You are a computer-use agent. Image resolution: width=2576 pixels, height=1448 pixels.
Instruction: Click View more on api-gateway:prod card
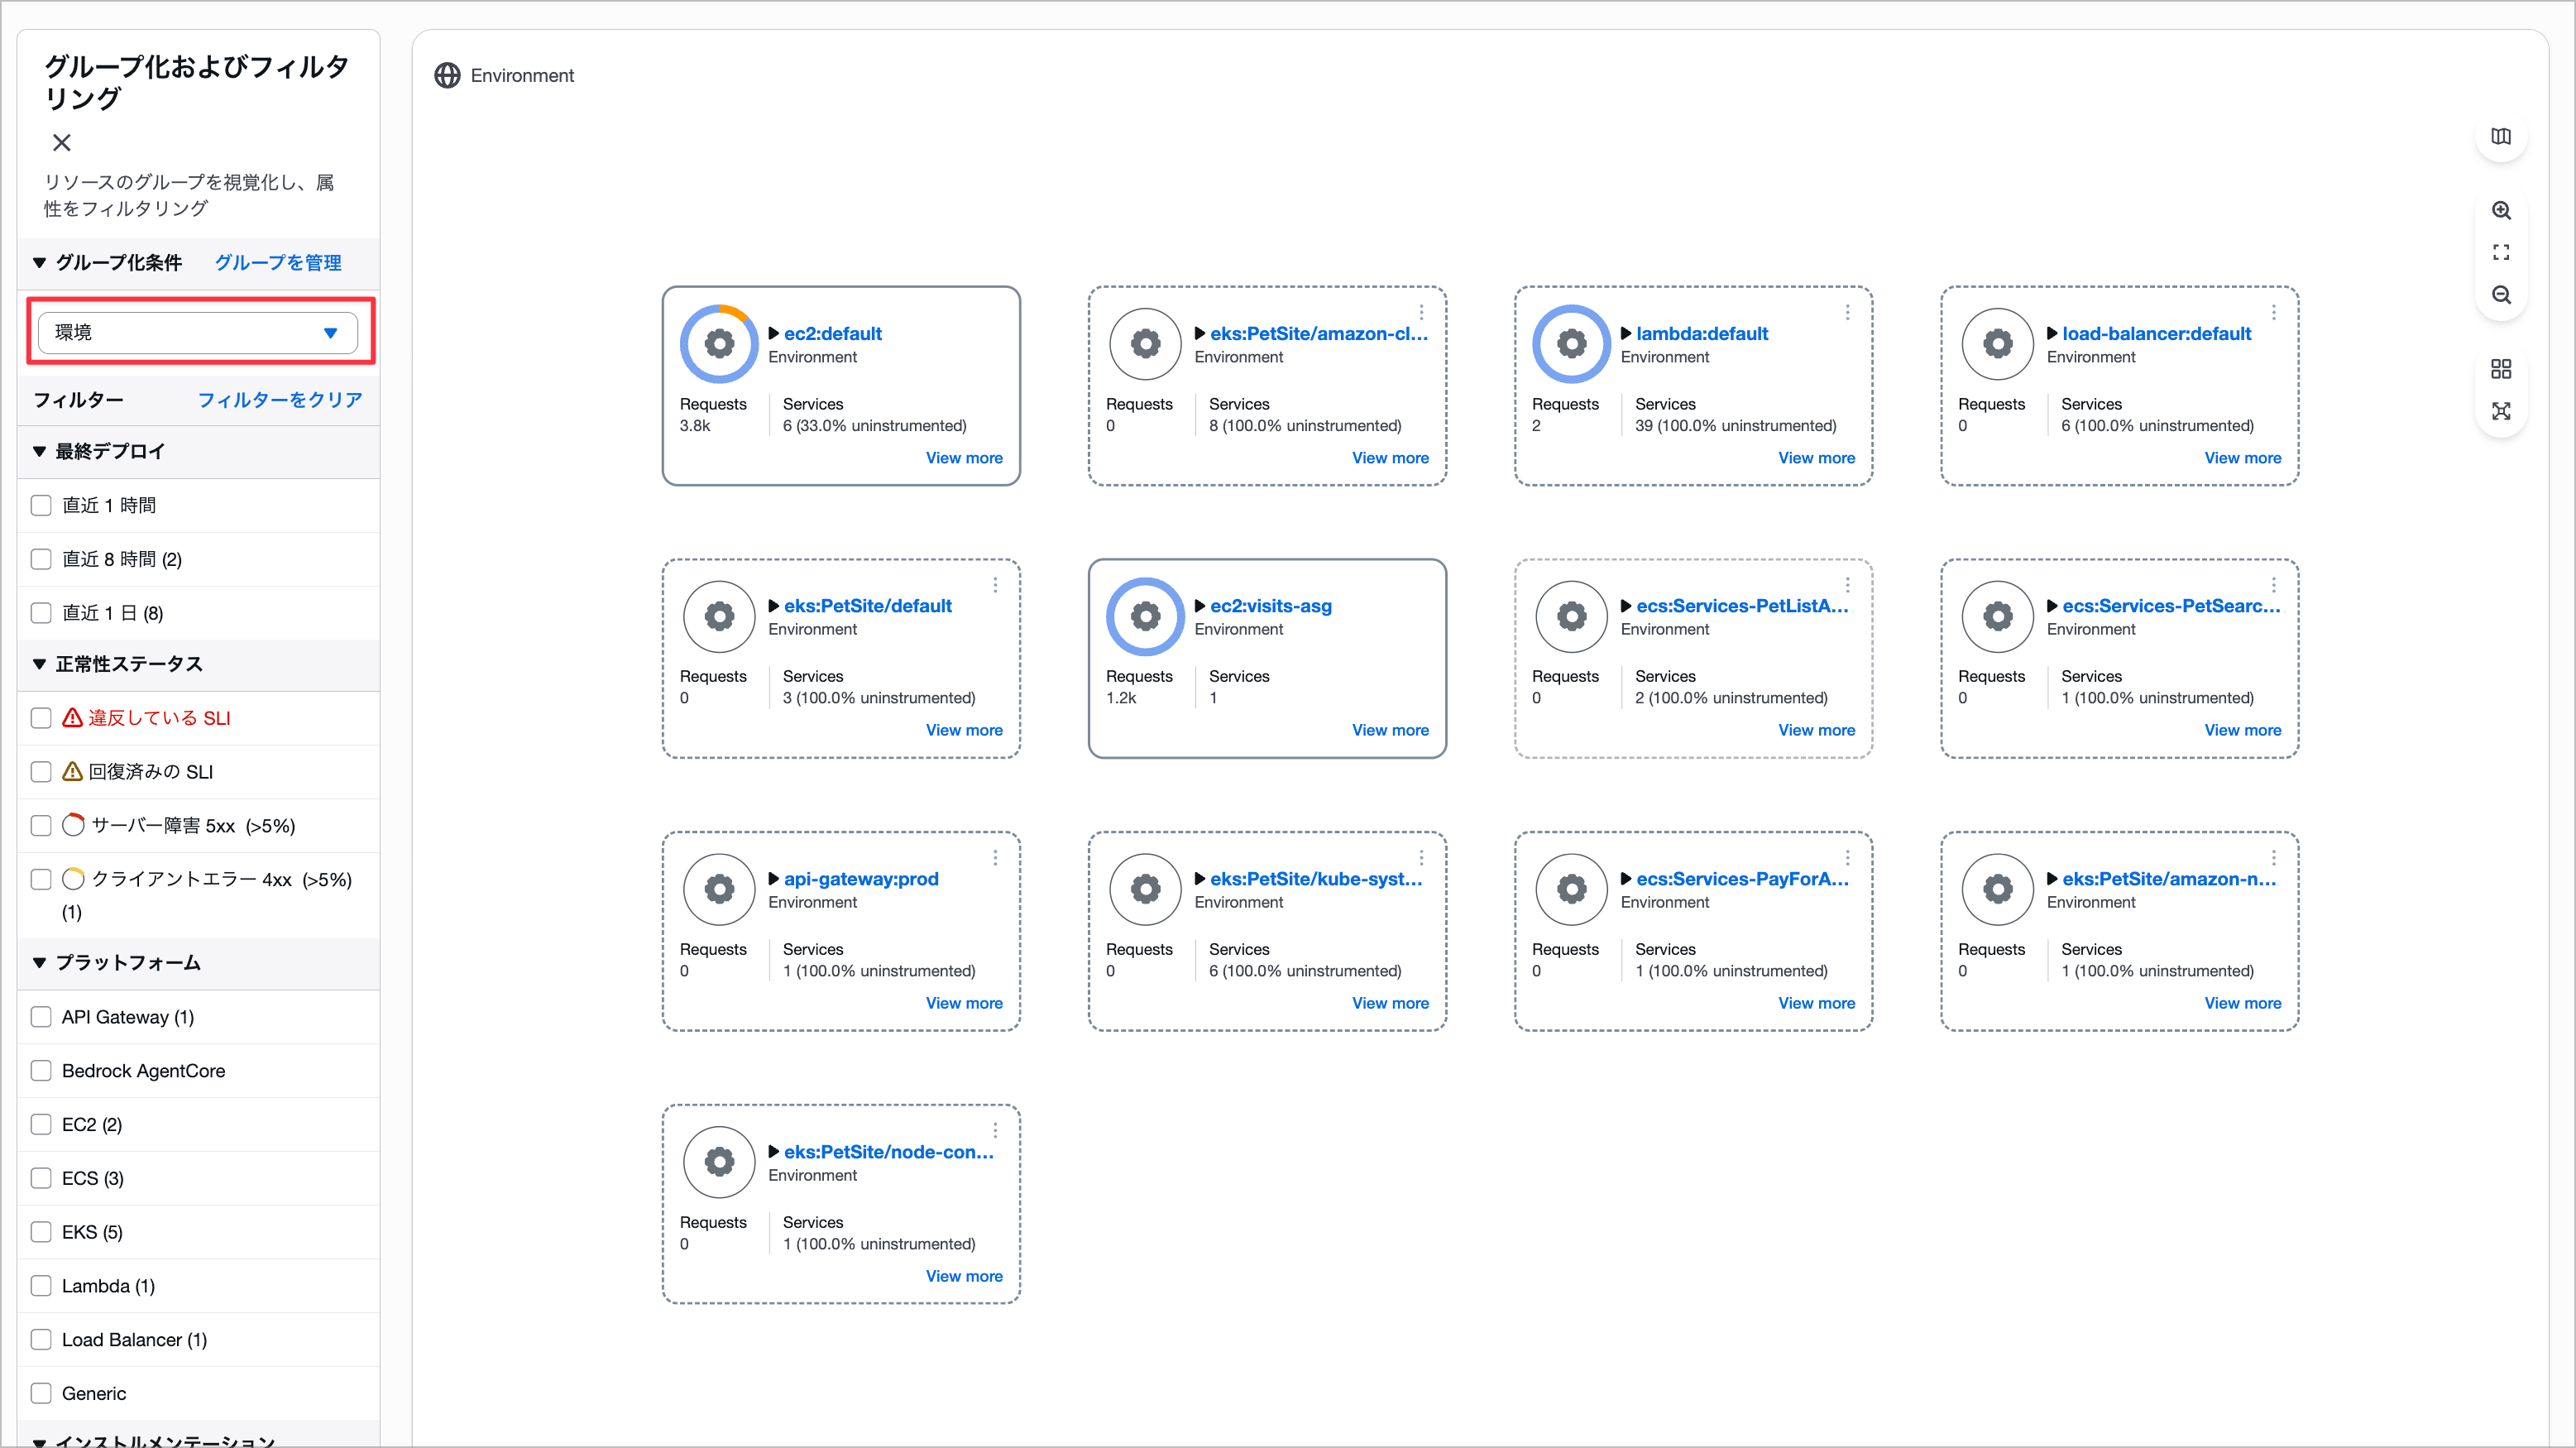coord(963,1003)
